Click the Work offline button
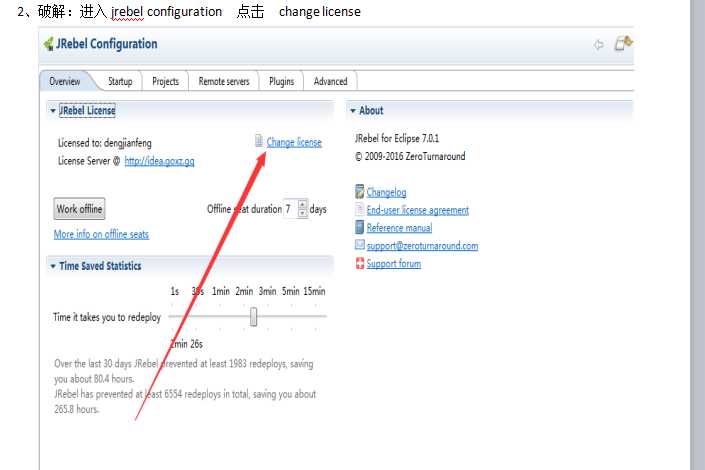 (x=79, y=209)
